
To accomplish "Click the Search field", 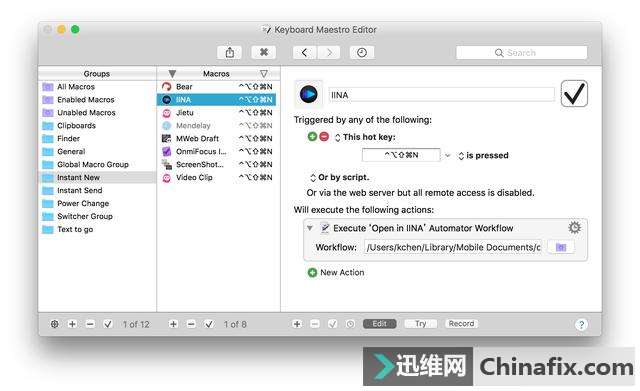I will tap(522, 53).
